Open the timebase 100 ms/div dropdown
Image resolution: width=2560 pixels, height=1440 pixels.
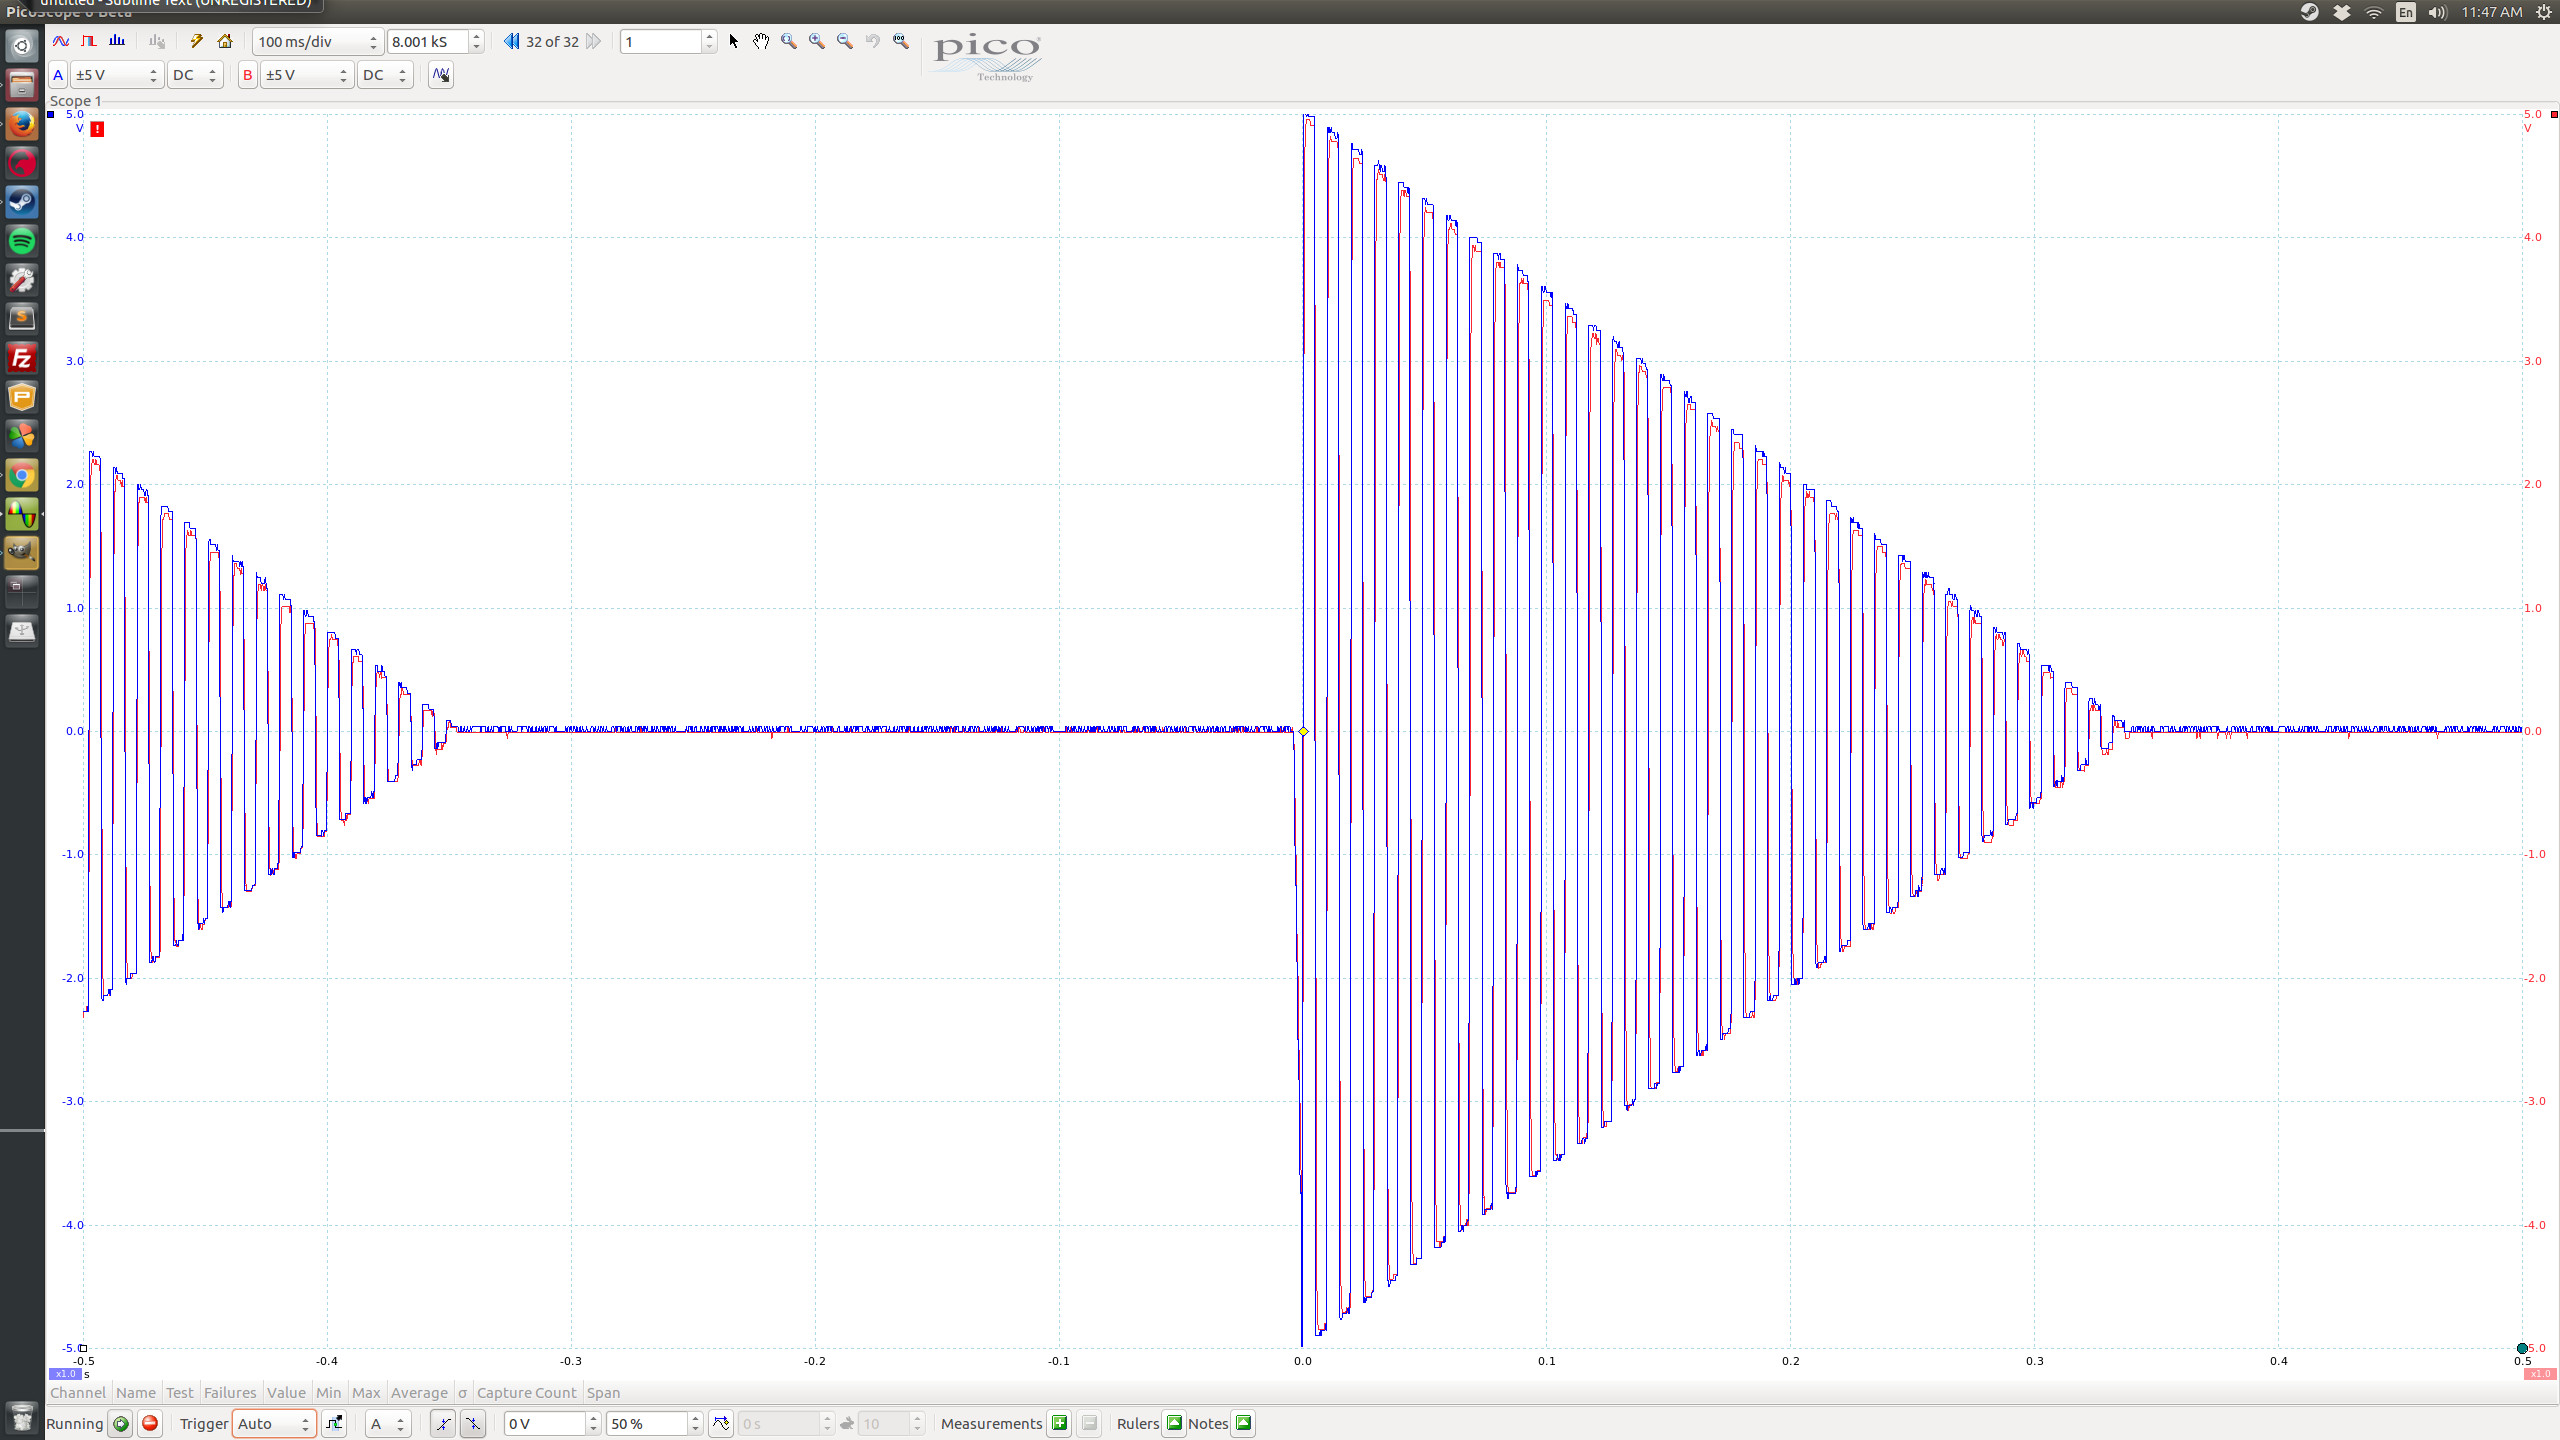tap(317, 41)
